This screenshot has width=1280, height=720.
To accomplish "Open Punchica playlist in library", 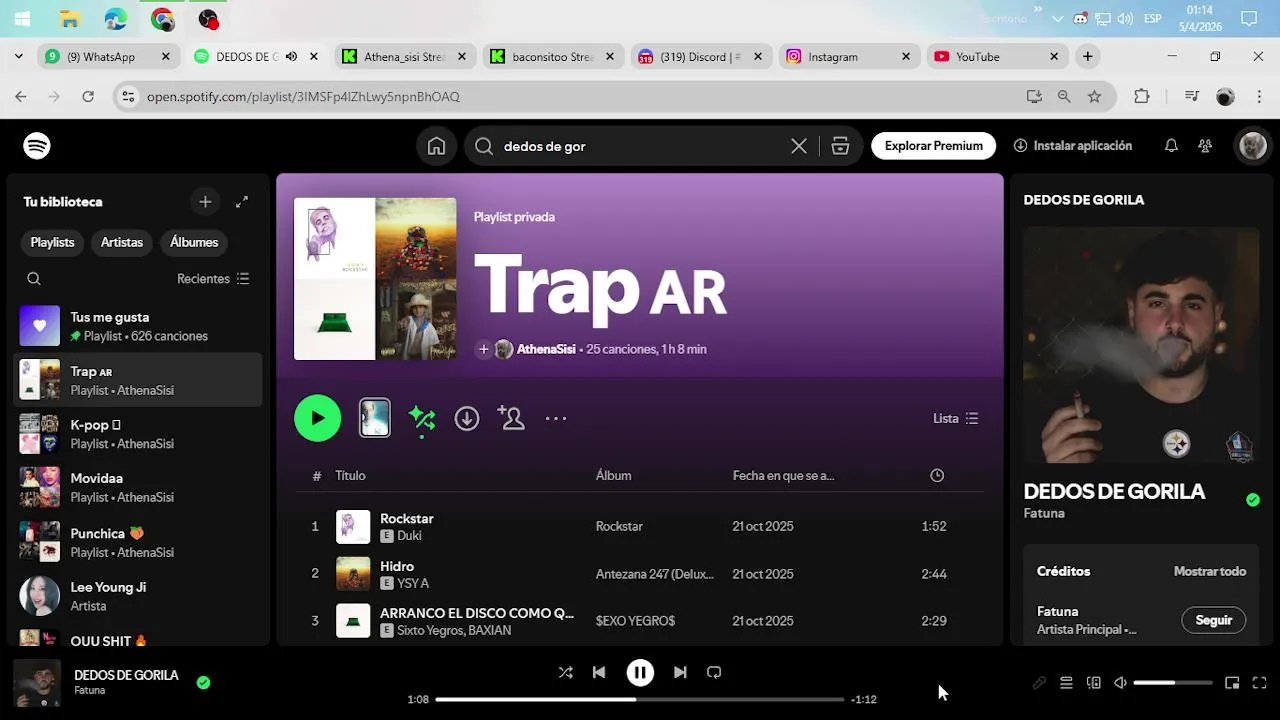I will pyautogui.click(x=139, y=542).
